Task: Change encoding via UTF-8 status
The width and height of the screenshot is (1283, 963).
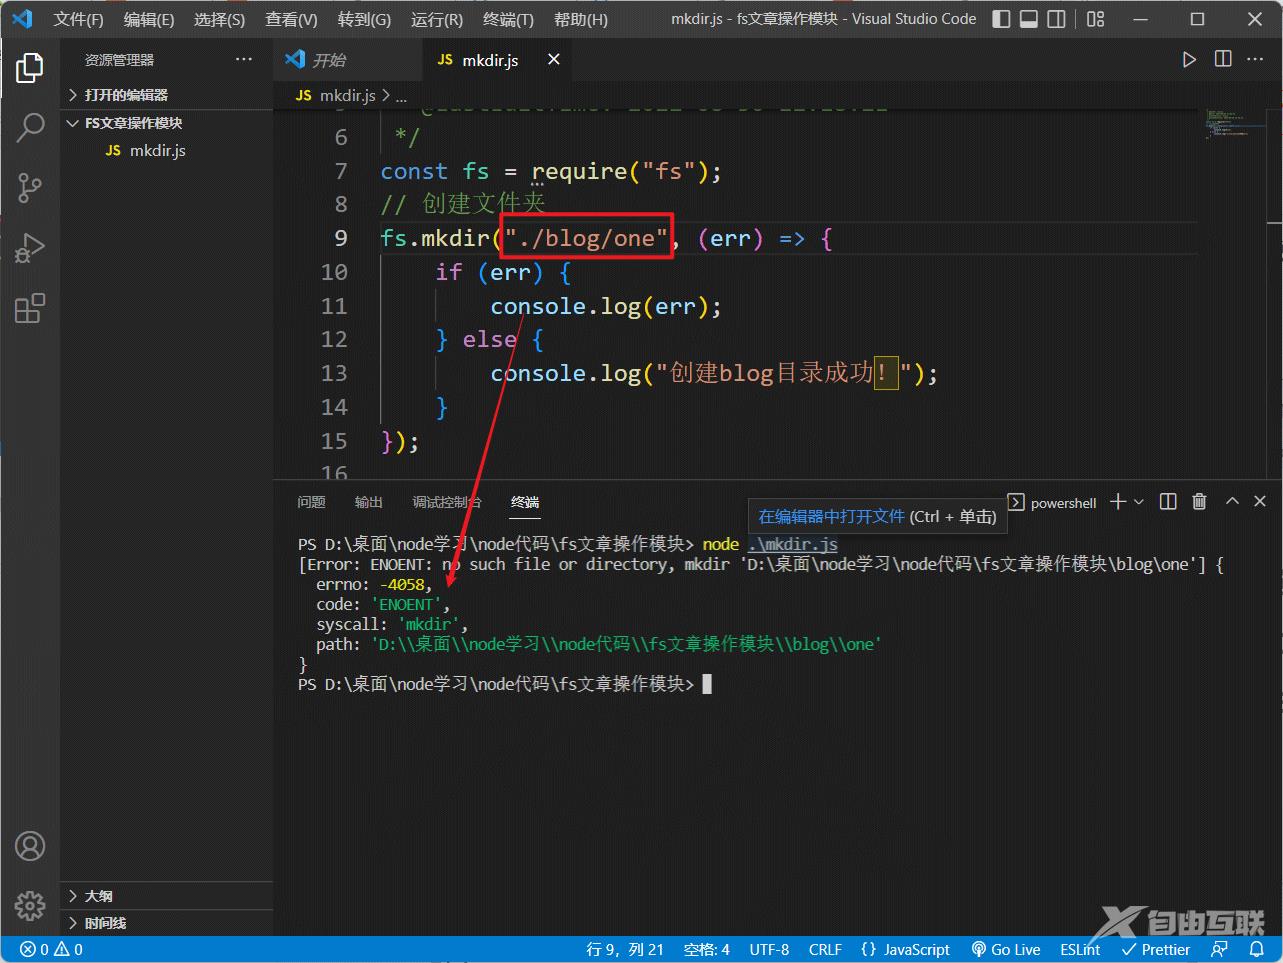Action: (x=769, y=950)
